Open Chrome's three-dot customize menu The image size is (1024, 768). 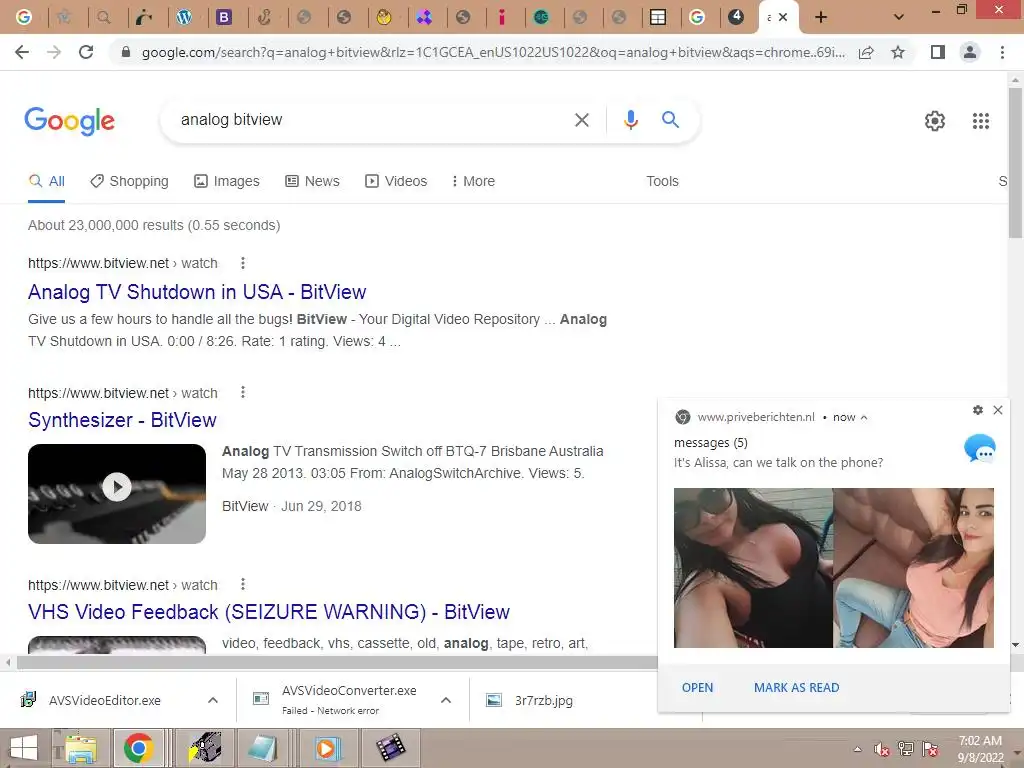coord(1002,52)
